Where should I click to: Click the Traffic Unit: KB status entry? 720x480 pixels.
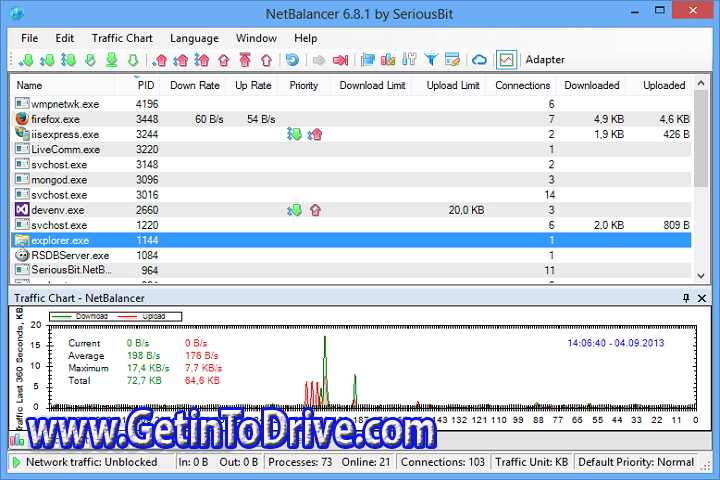pyautogui.click(x=532, y=462)
